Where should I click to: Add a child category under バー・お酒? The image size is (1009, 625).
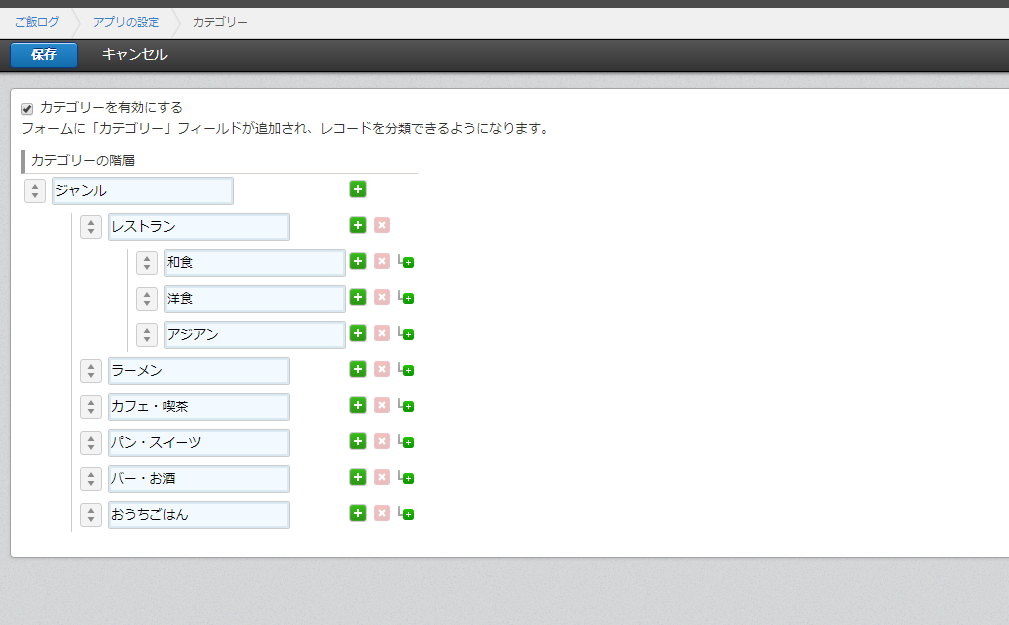point(406,478)
